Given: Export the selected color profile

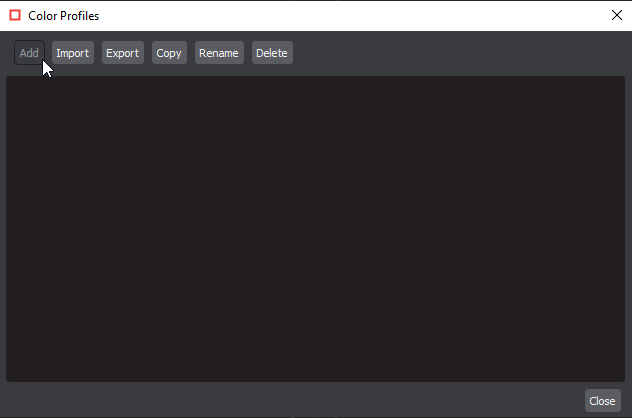Looking at the screenshot, I should (x=122, y=53).
